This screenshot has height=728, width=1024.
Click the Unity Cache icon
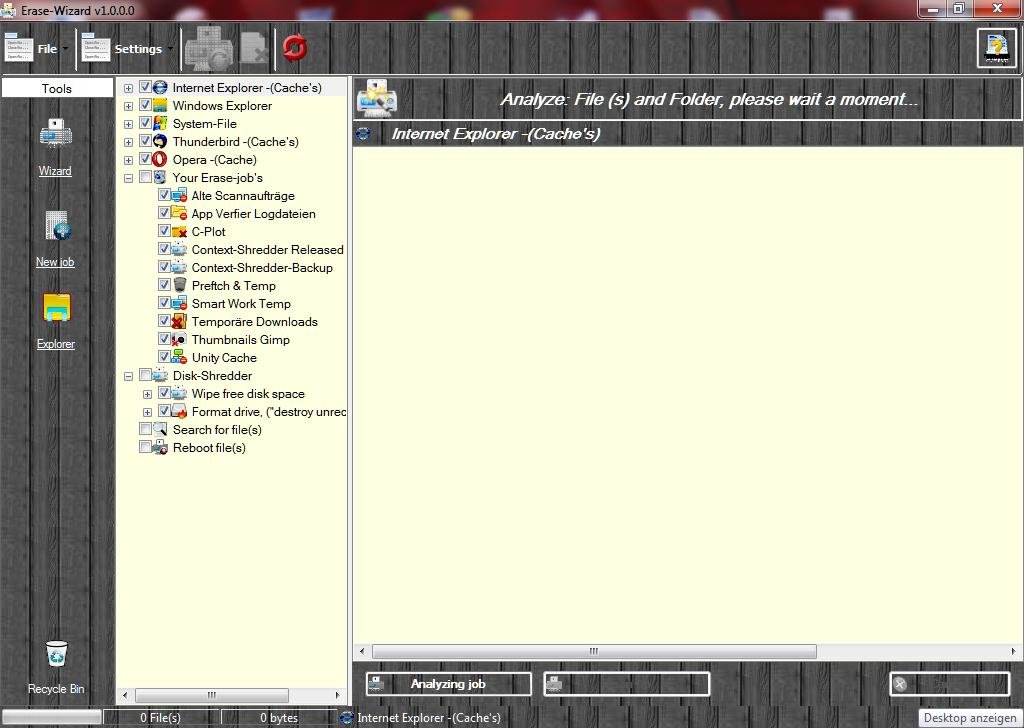coord(180,357)
